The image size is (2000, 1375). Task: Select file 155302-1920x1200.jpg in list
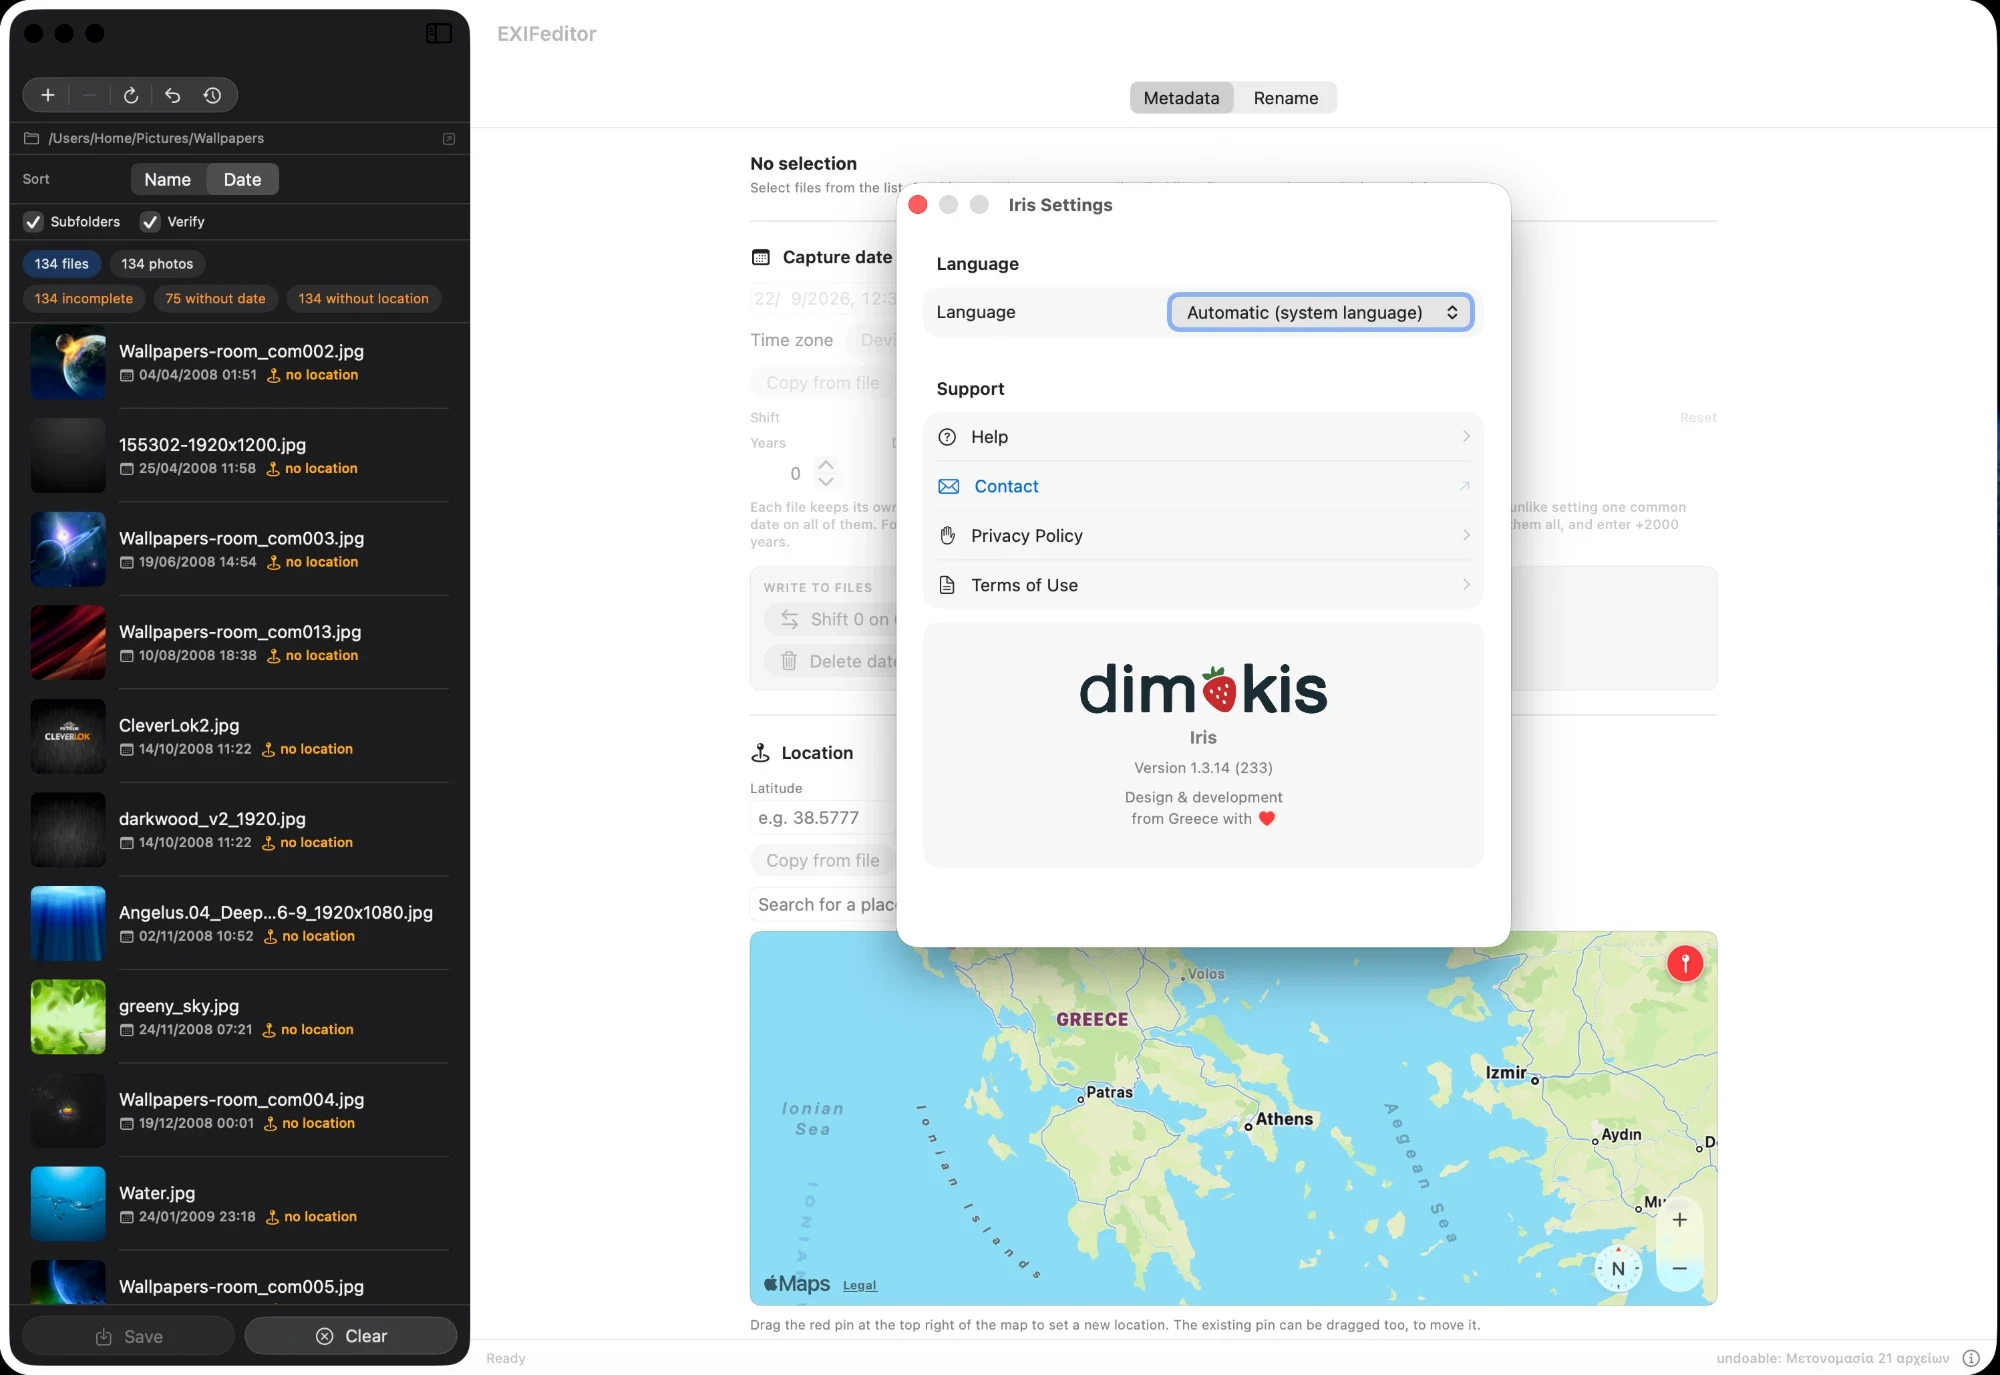point(239,455)
